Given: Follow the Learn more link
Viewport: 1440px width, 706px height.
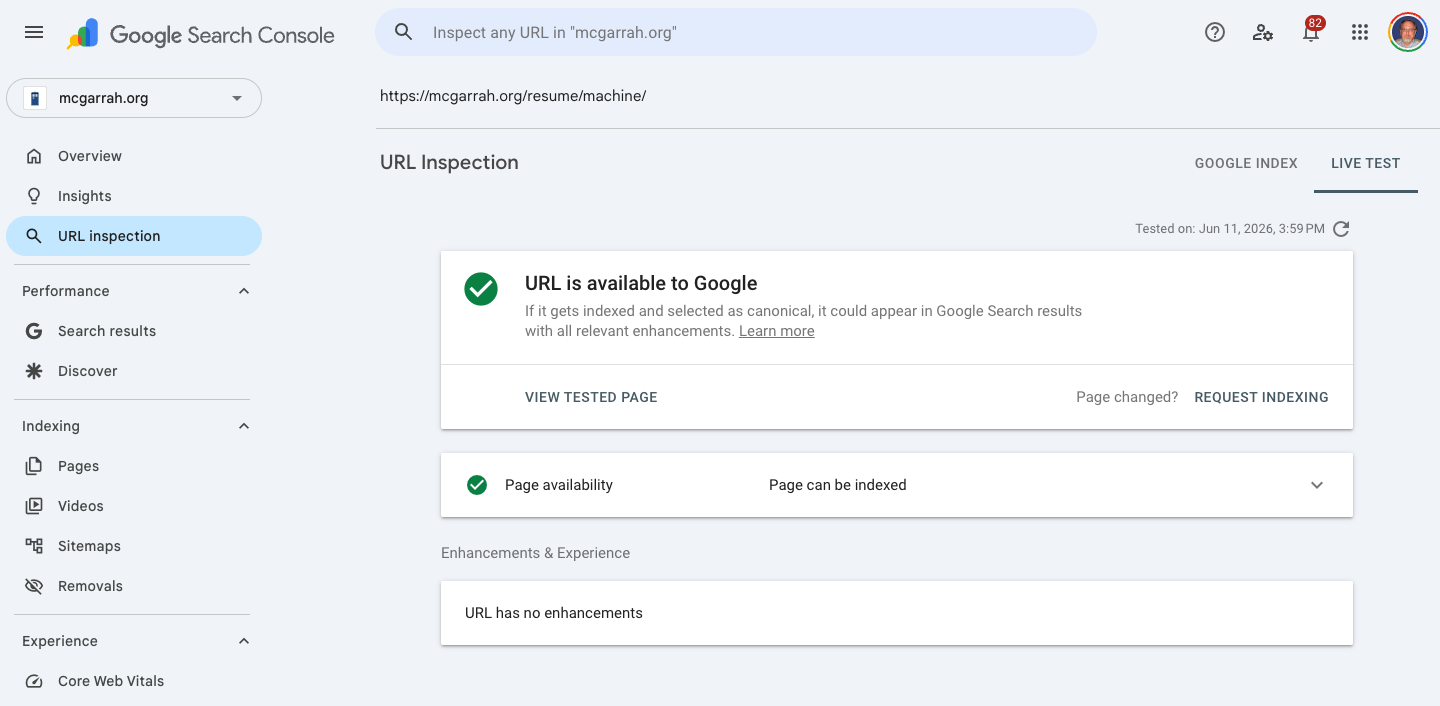Looking at the screenshot, I should click(777, 331).
